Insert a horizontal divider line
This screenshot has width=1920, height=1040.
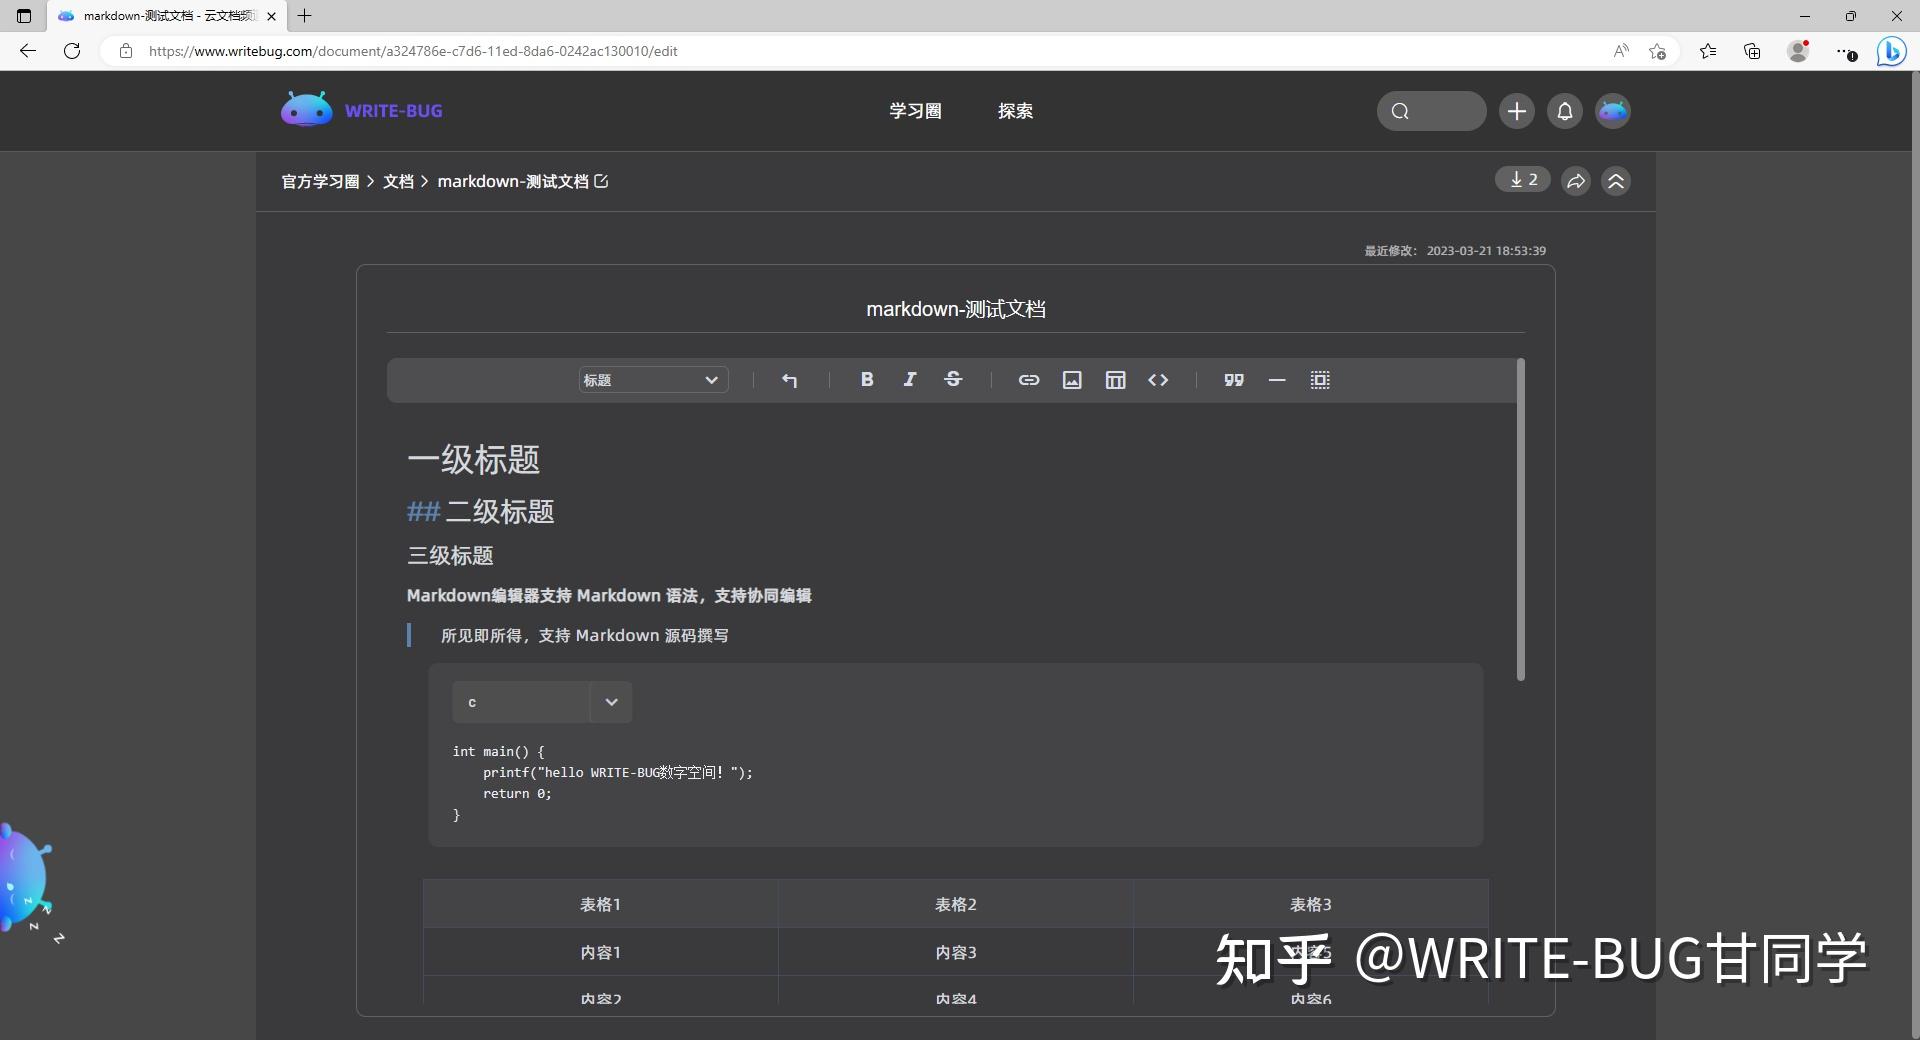point(1277,380)
